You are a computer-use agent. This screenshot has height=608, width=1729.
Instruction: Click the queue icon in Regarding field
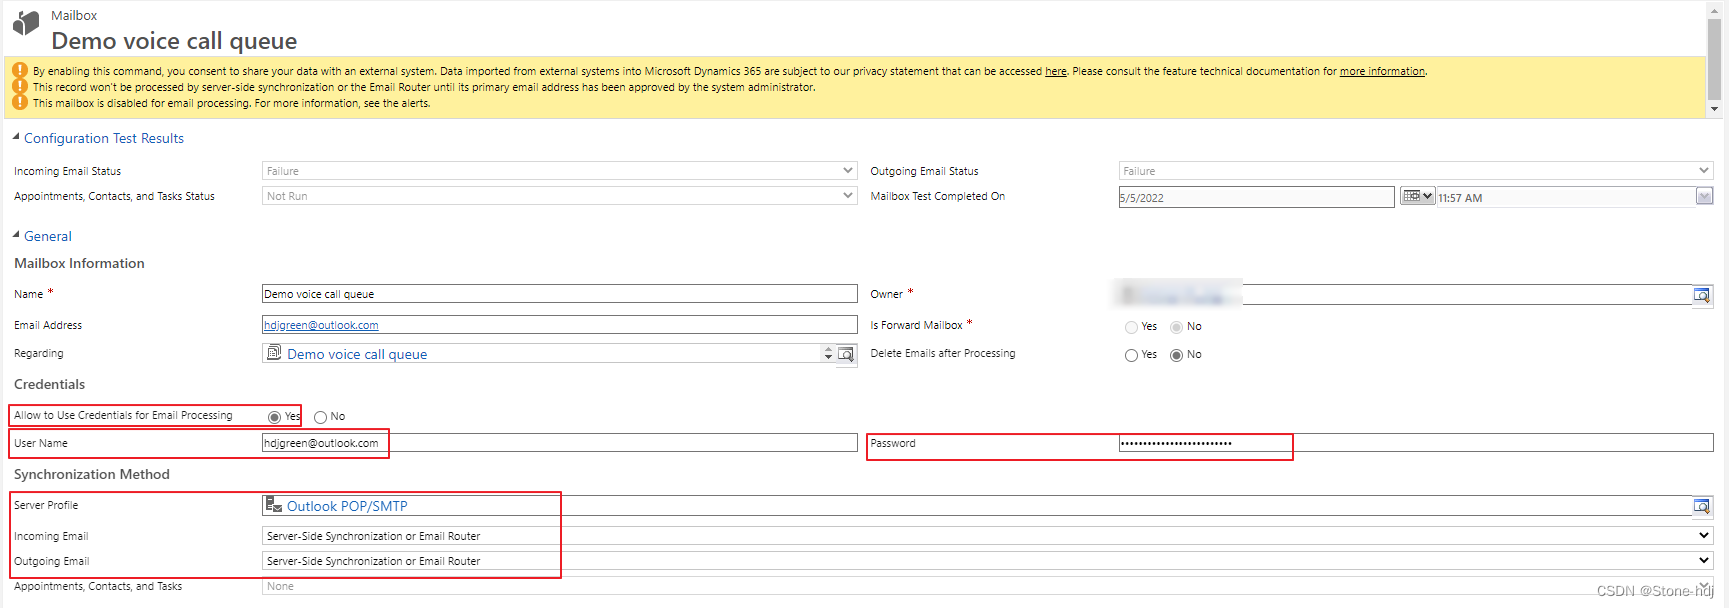tap(274, 353)
